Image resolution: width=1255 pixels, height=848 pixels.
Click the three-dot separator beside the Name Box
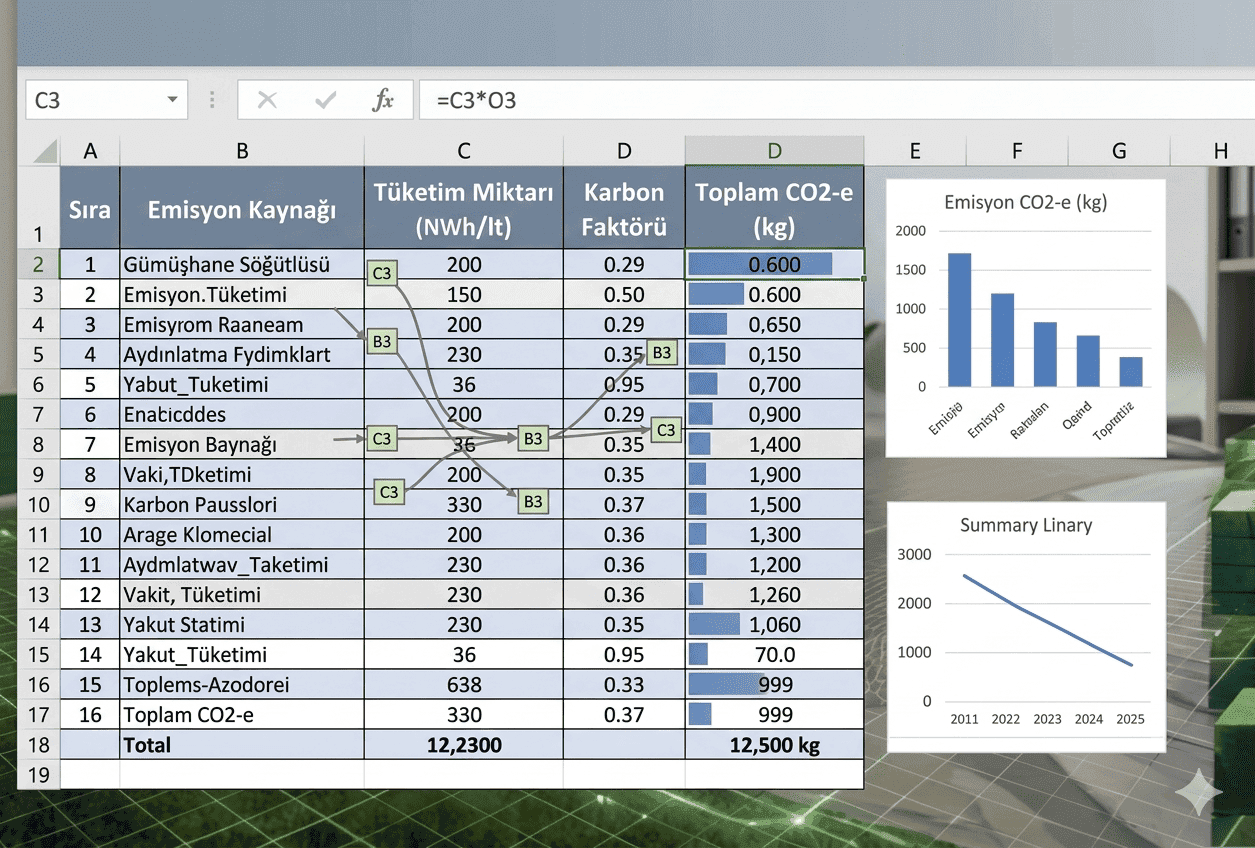pyautogui.click(x=212, y=98)
